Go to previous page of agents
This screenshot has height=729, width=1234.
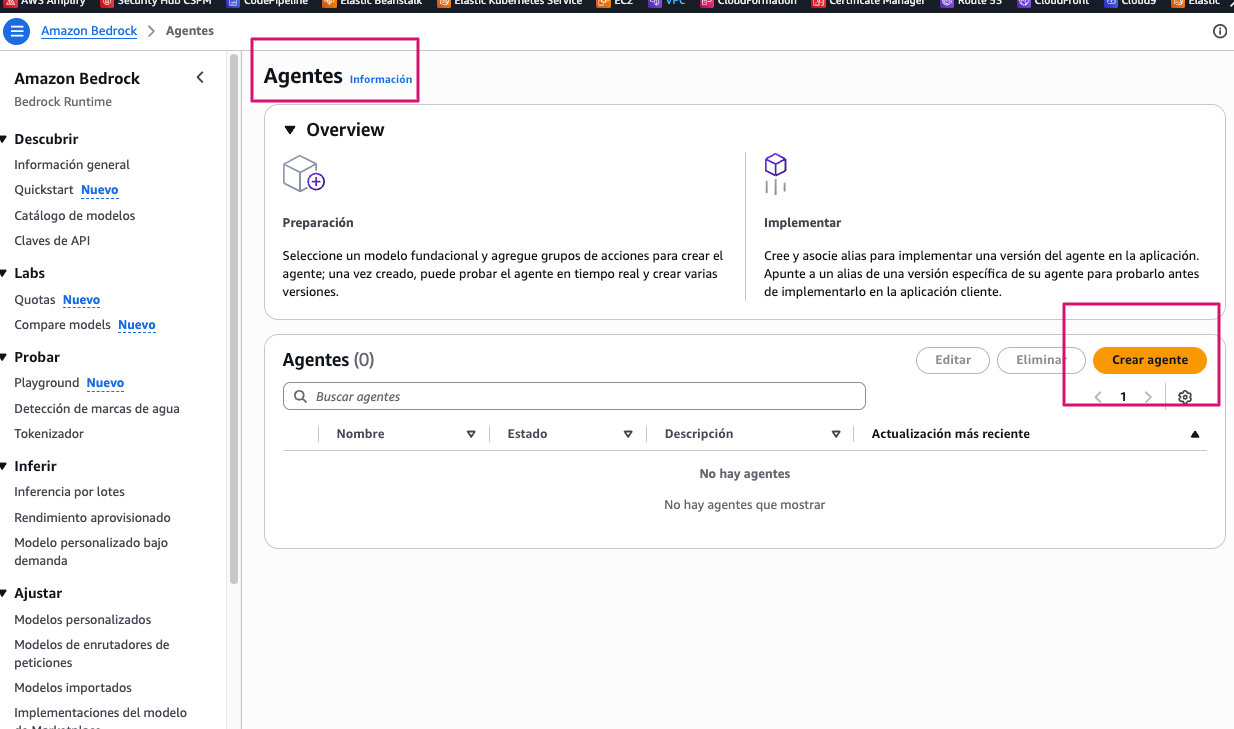point(1098,397)
